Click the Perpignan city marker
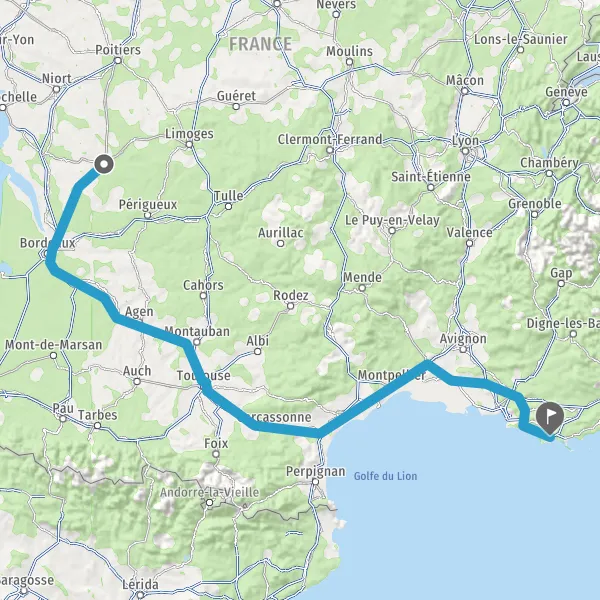 tap(315, 482)
